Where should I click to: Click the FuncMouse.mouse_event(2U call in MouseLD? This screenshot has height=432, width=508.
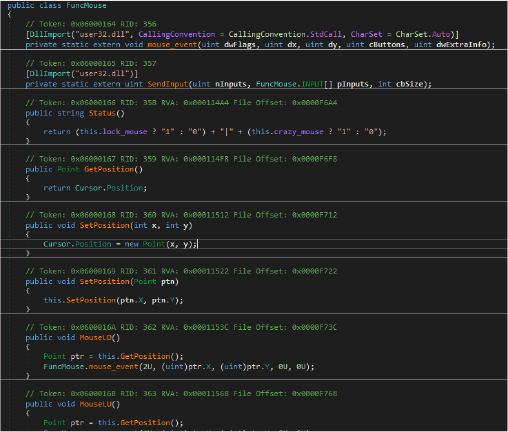[98, 366]
